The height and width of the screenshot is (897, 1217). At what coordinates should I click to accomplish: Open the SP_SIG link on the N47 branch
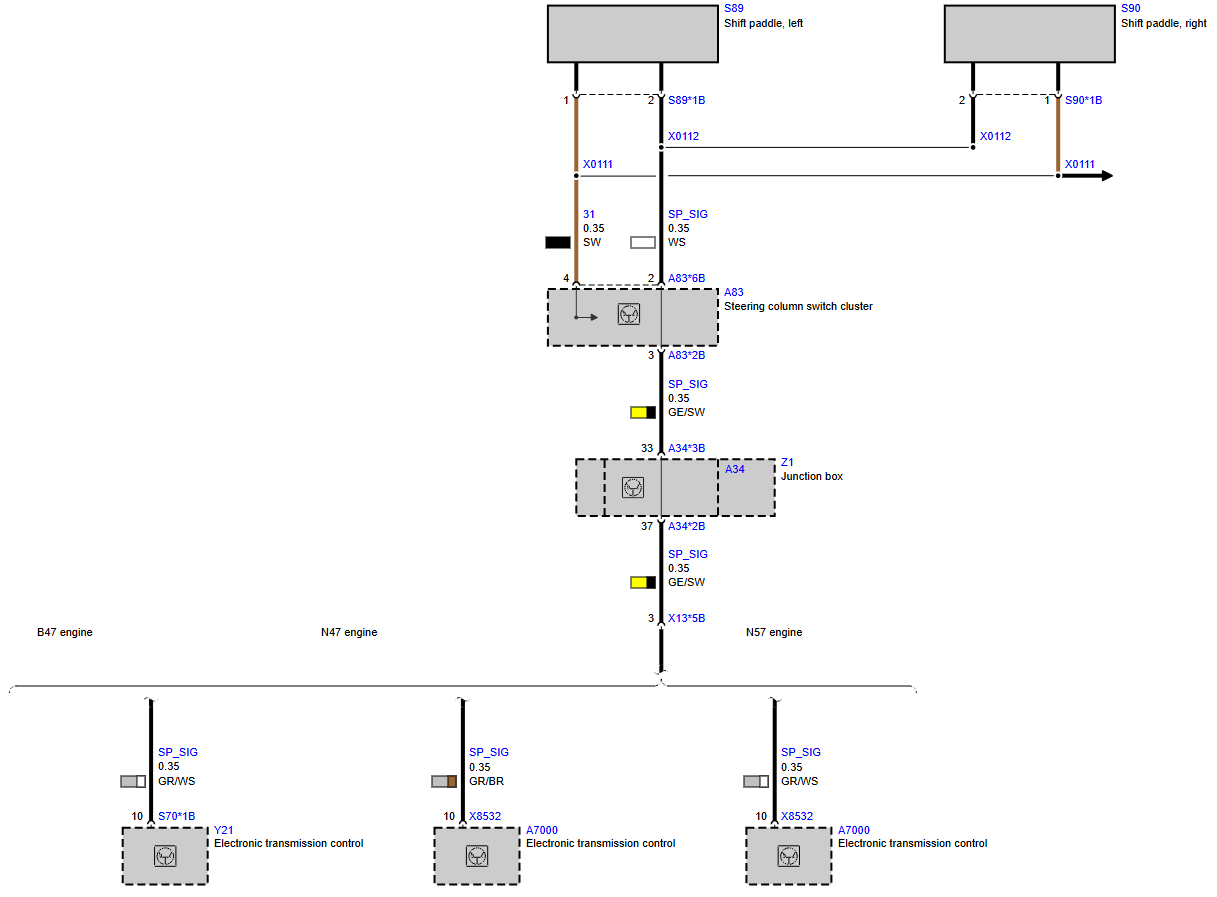click(x=489, y=752)
